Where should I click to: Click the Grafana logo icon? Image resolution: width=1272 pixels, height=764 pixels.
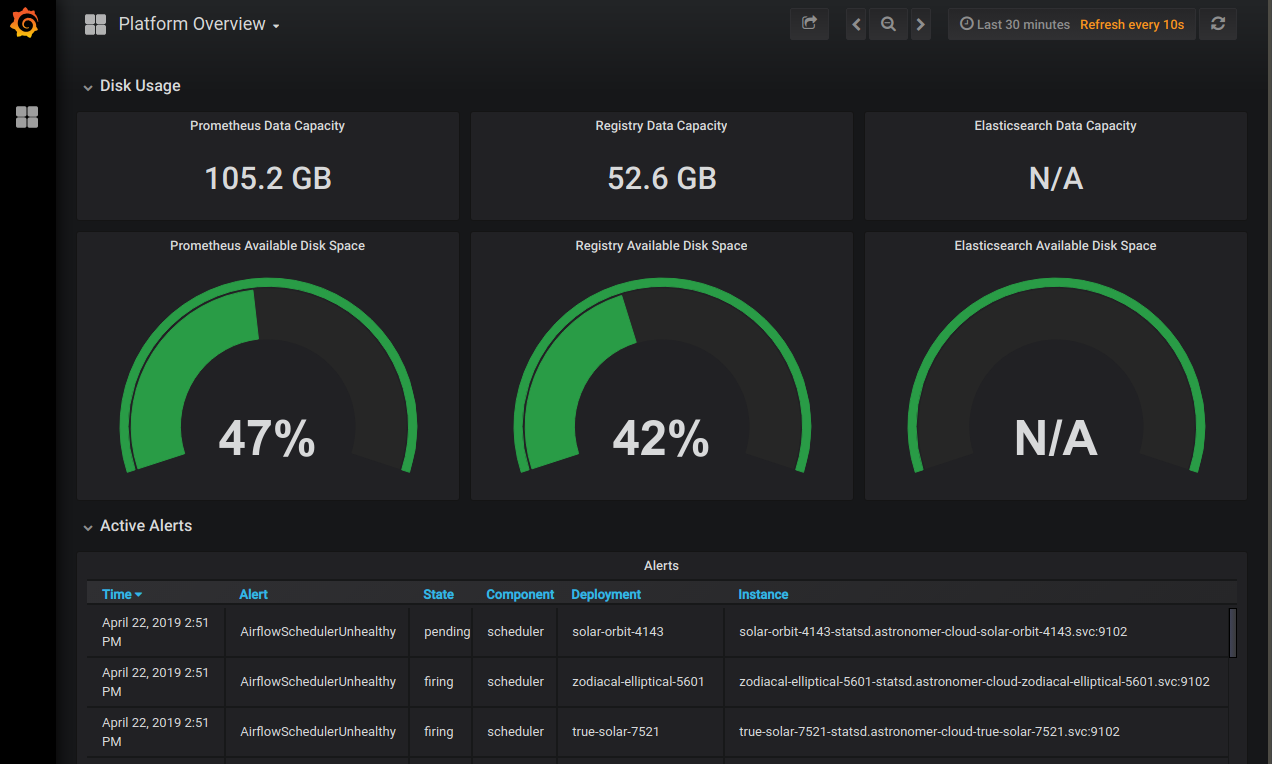pyautogui.click(x=25, y=23)
